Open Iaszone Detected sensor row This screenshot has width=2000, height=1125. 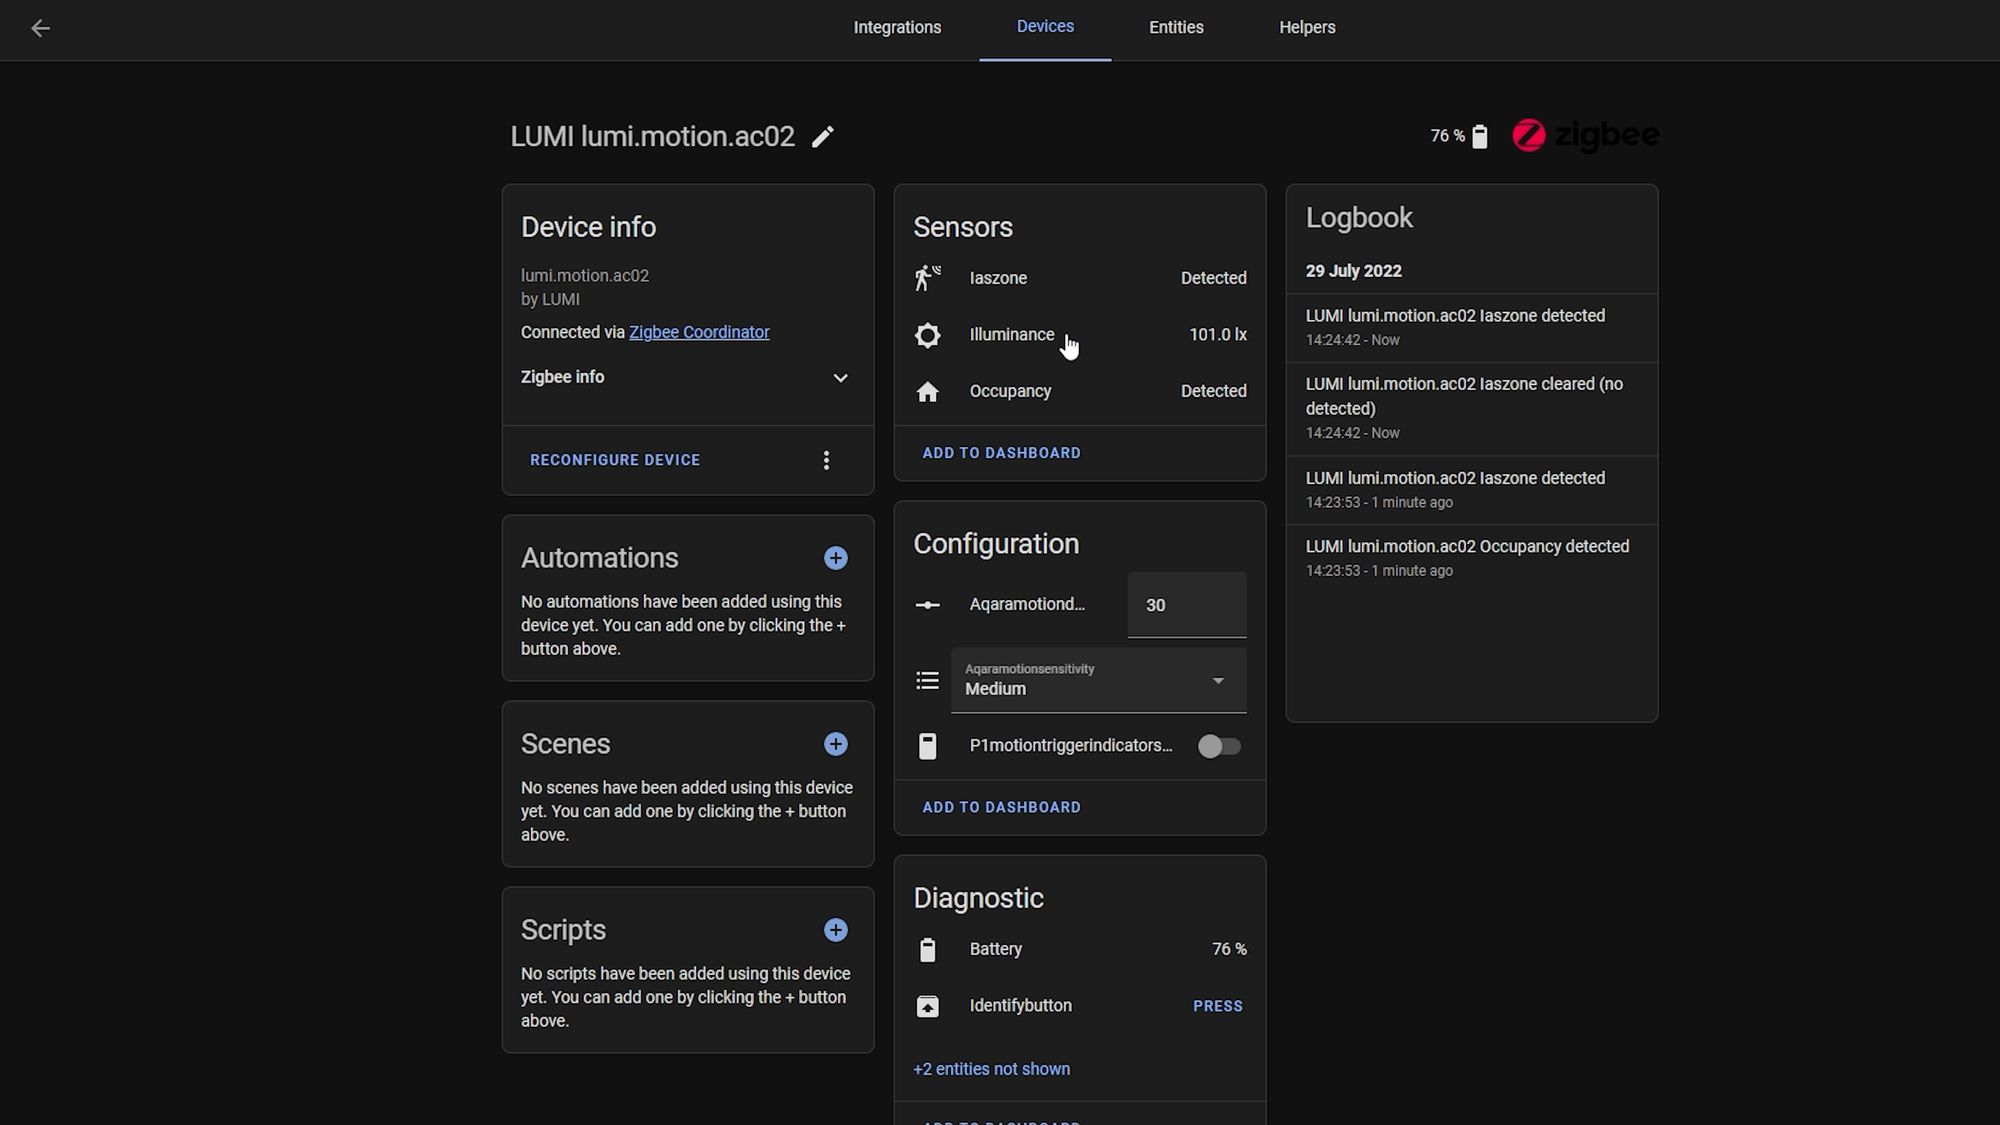(x=1080, y=278)
